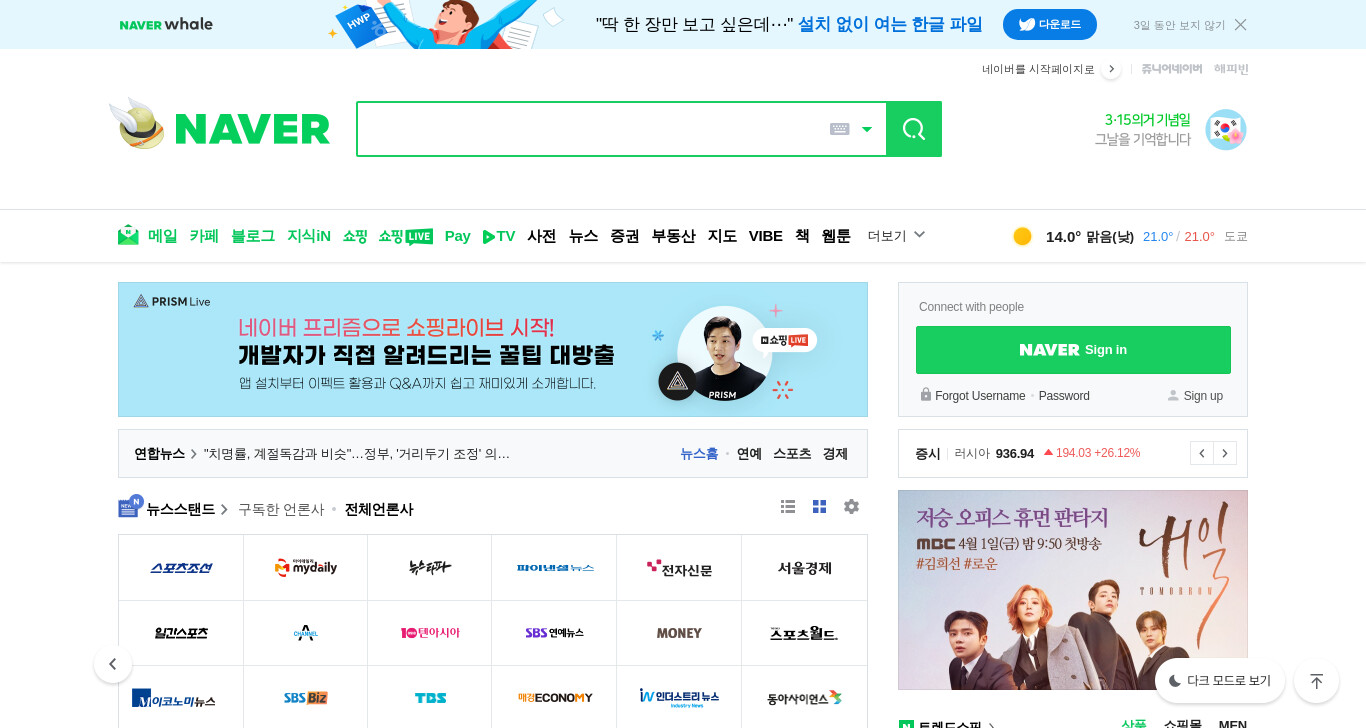Viewport: 1366px width, 728px height.
Task: Toggle dark mode view button
Action: tap(1220, 681)
